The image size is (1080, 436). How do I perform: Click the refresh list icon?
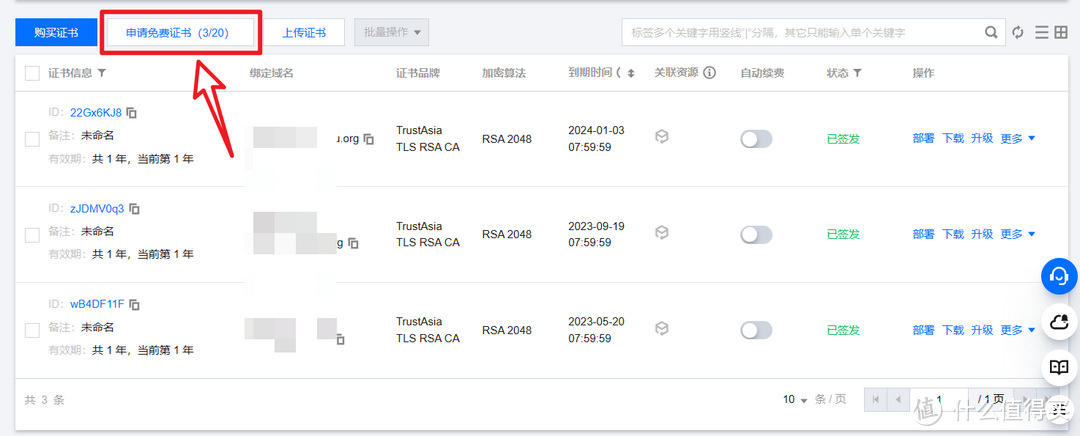1019,33
